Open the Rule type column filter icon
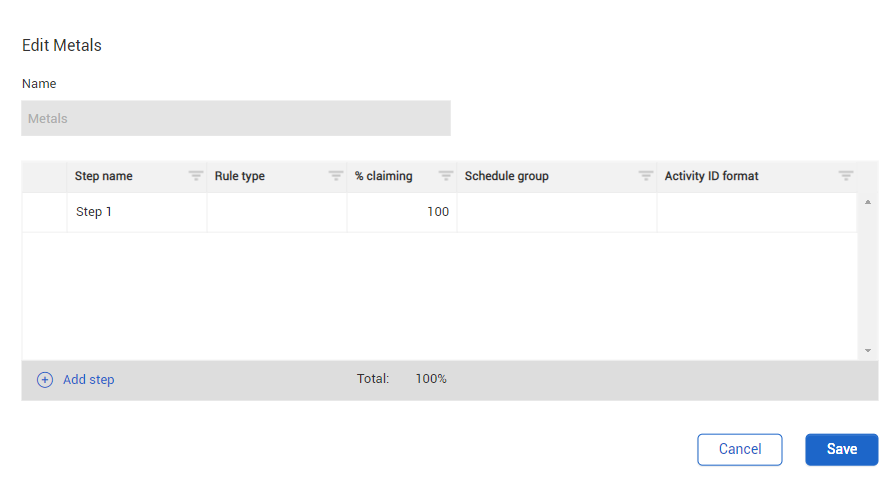 336,176
